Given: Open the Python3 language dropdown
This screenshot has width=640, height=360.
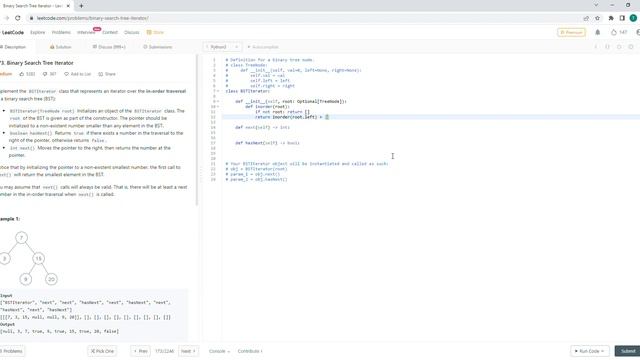Looking at the screenshot, I should point(222,47).
